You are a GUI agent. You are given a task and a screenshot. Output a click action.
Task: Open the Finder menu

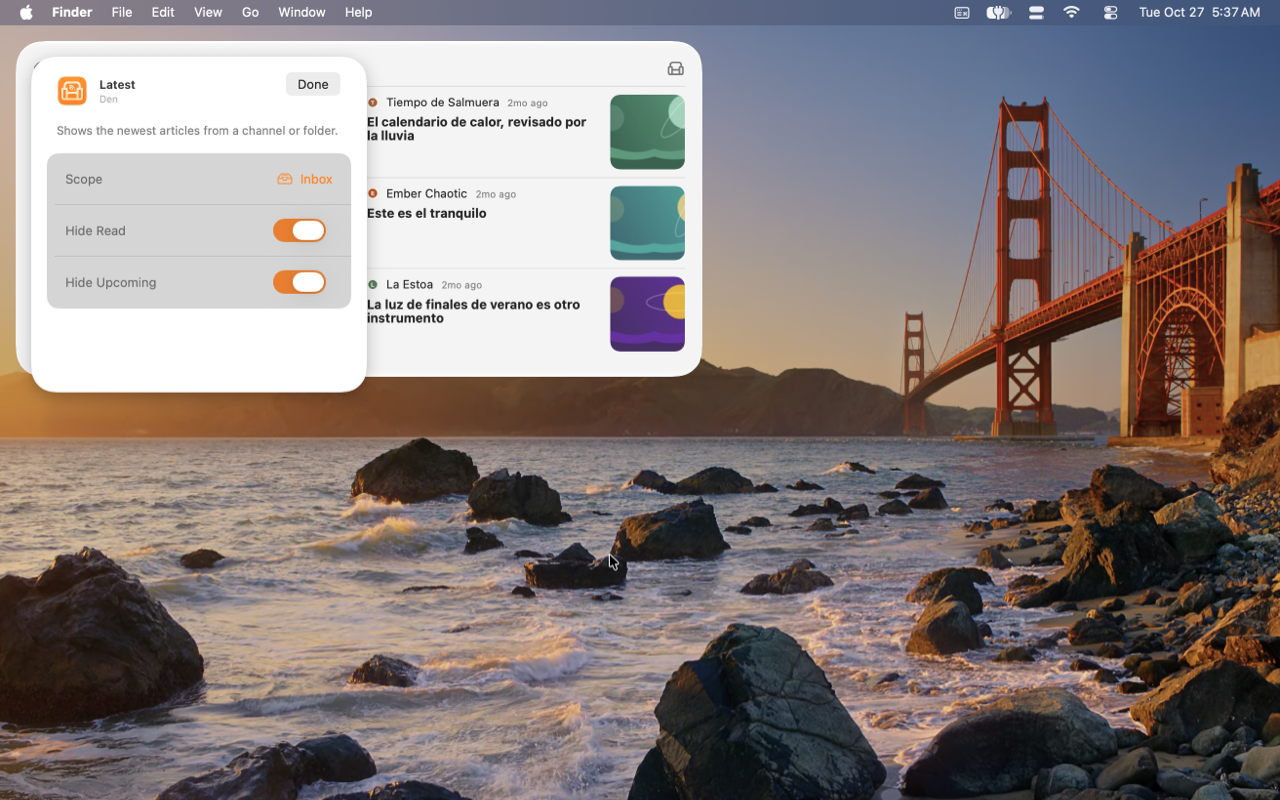(x=72, y=12)
